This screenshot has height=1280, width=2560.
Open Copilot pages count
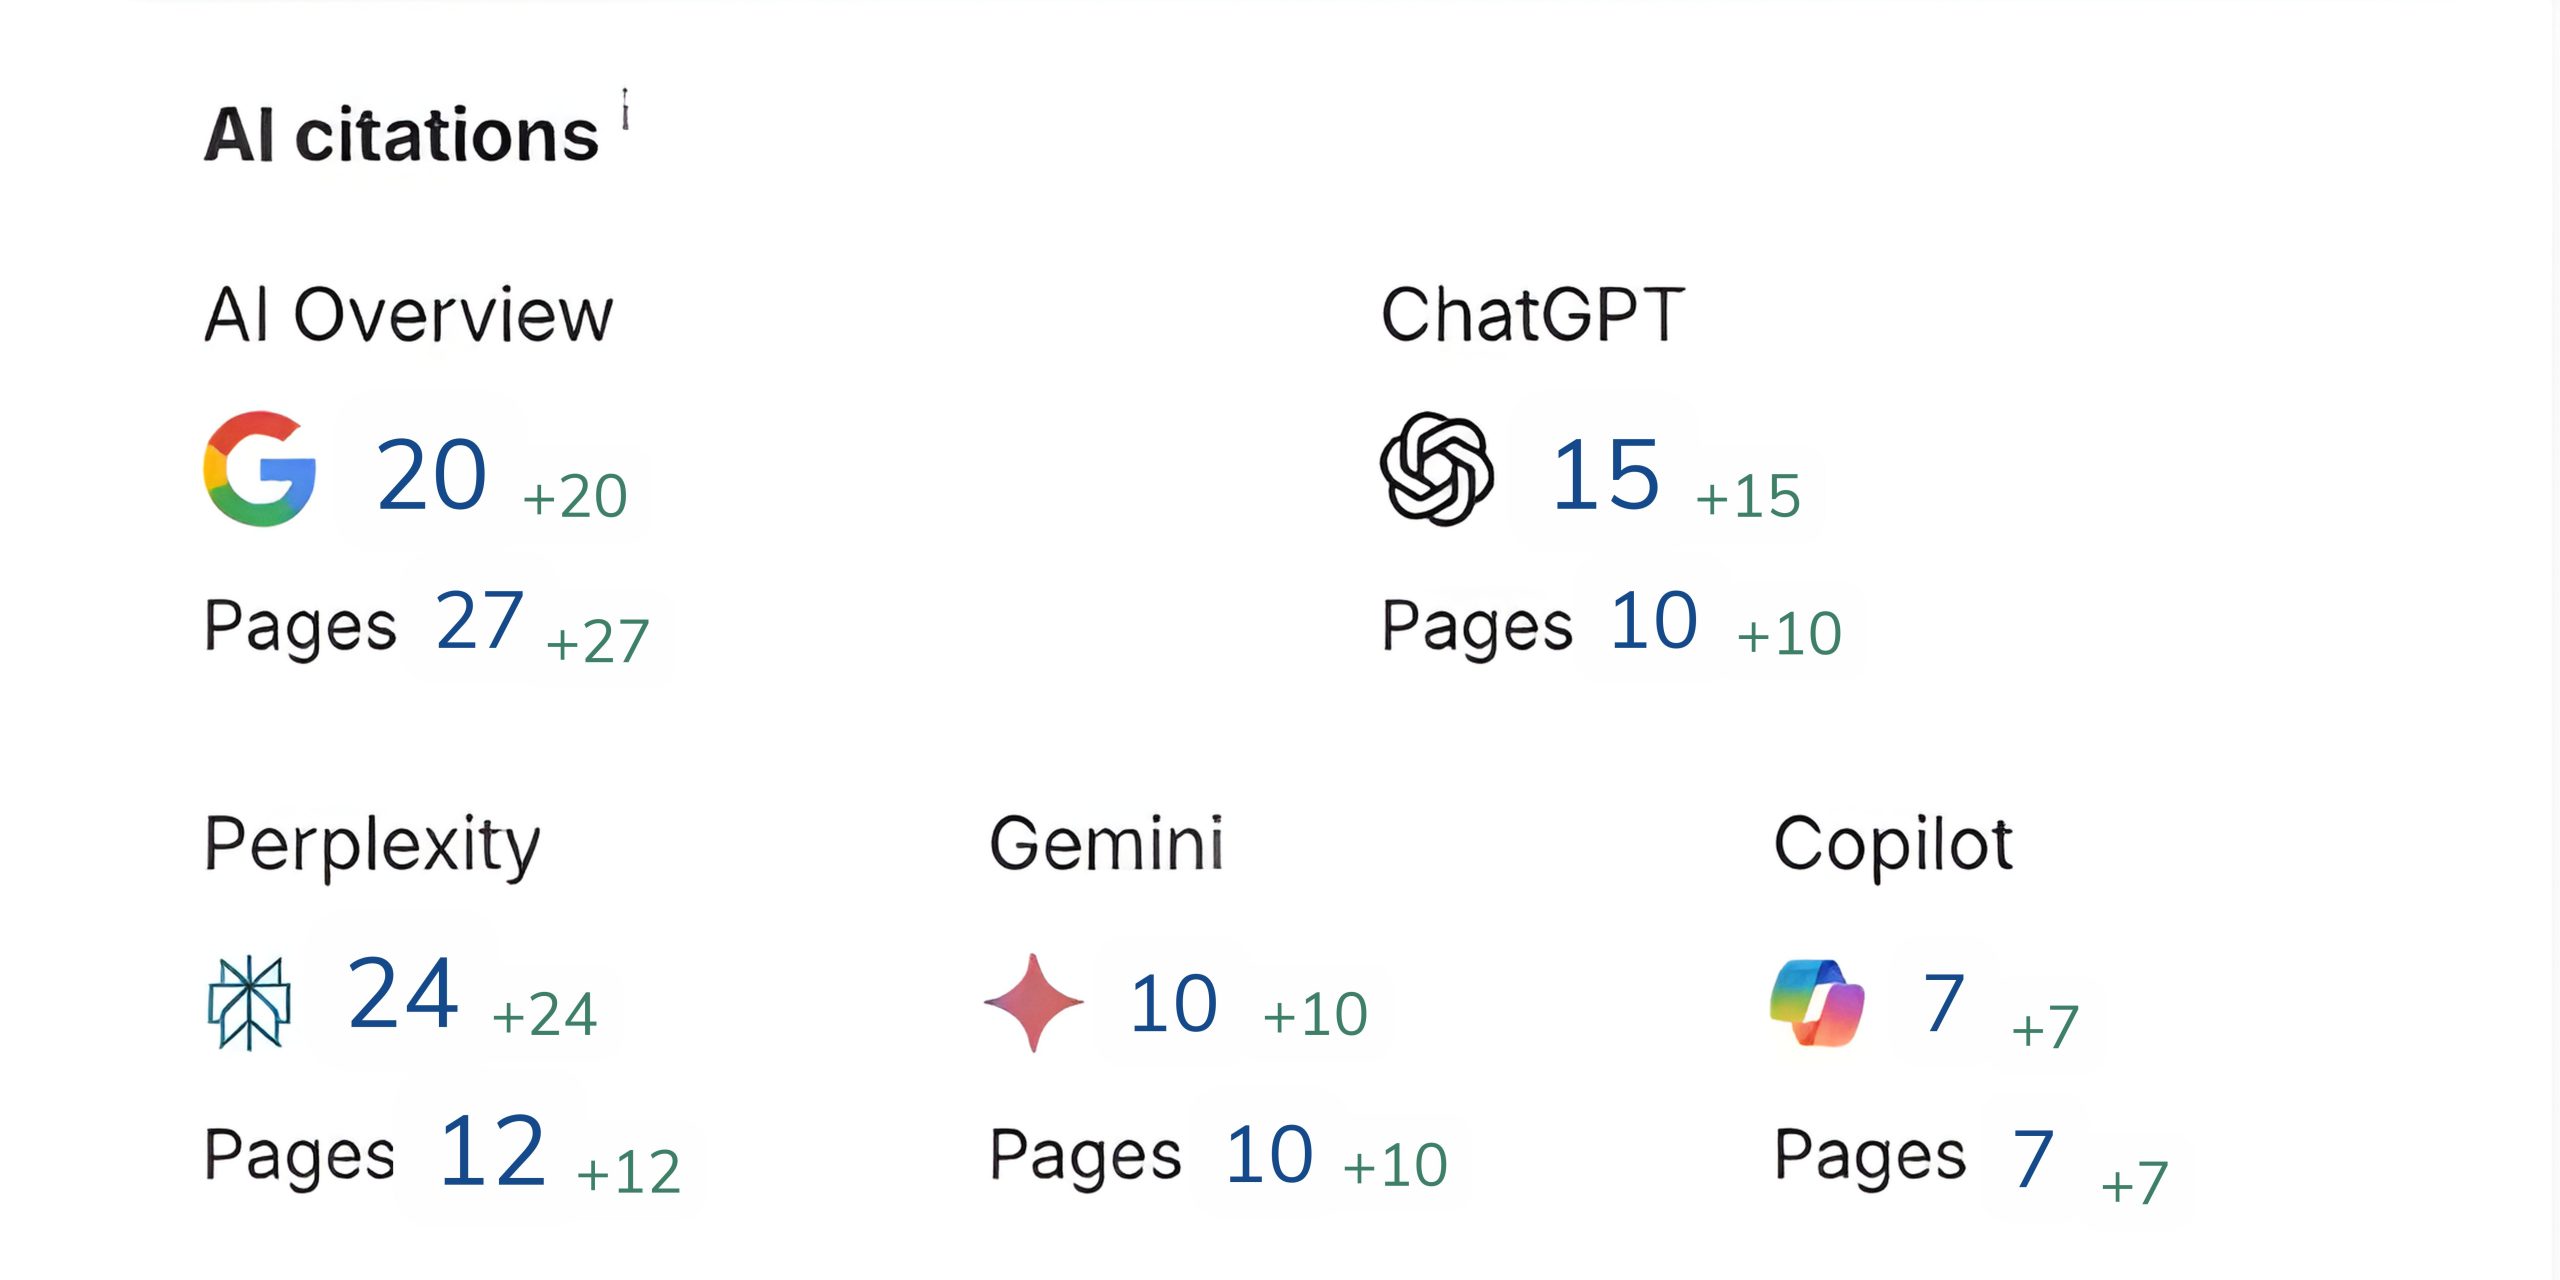tap(2033, 1159)
